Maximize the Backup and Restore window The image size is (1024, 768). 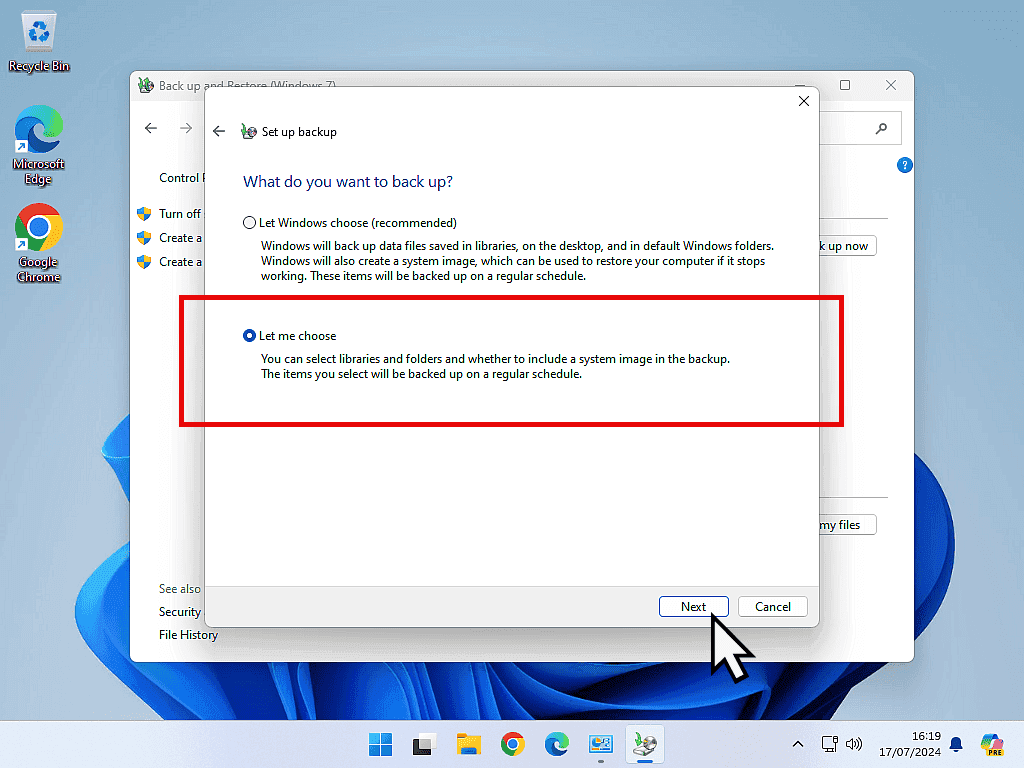[845, 85]
